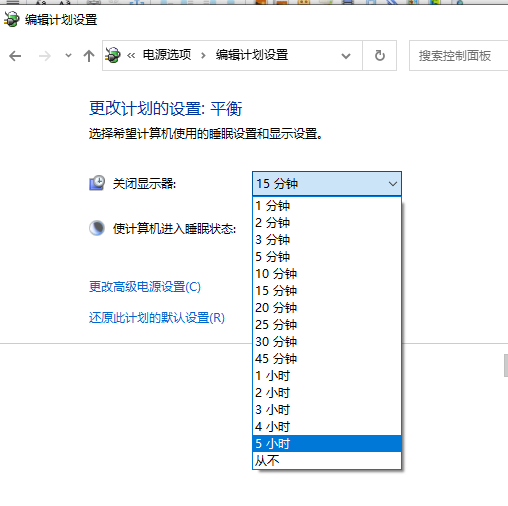This screenshot has width=508, height=506.
Task: Click the 更改计划的设置: 平衡 heading
Action: click(166, 109)
